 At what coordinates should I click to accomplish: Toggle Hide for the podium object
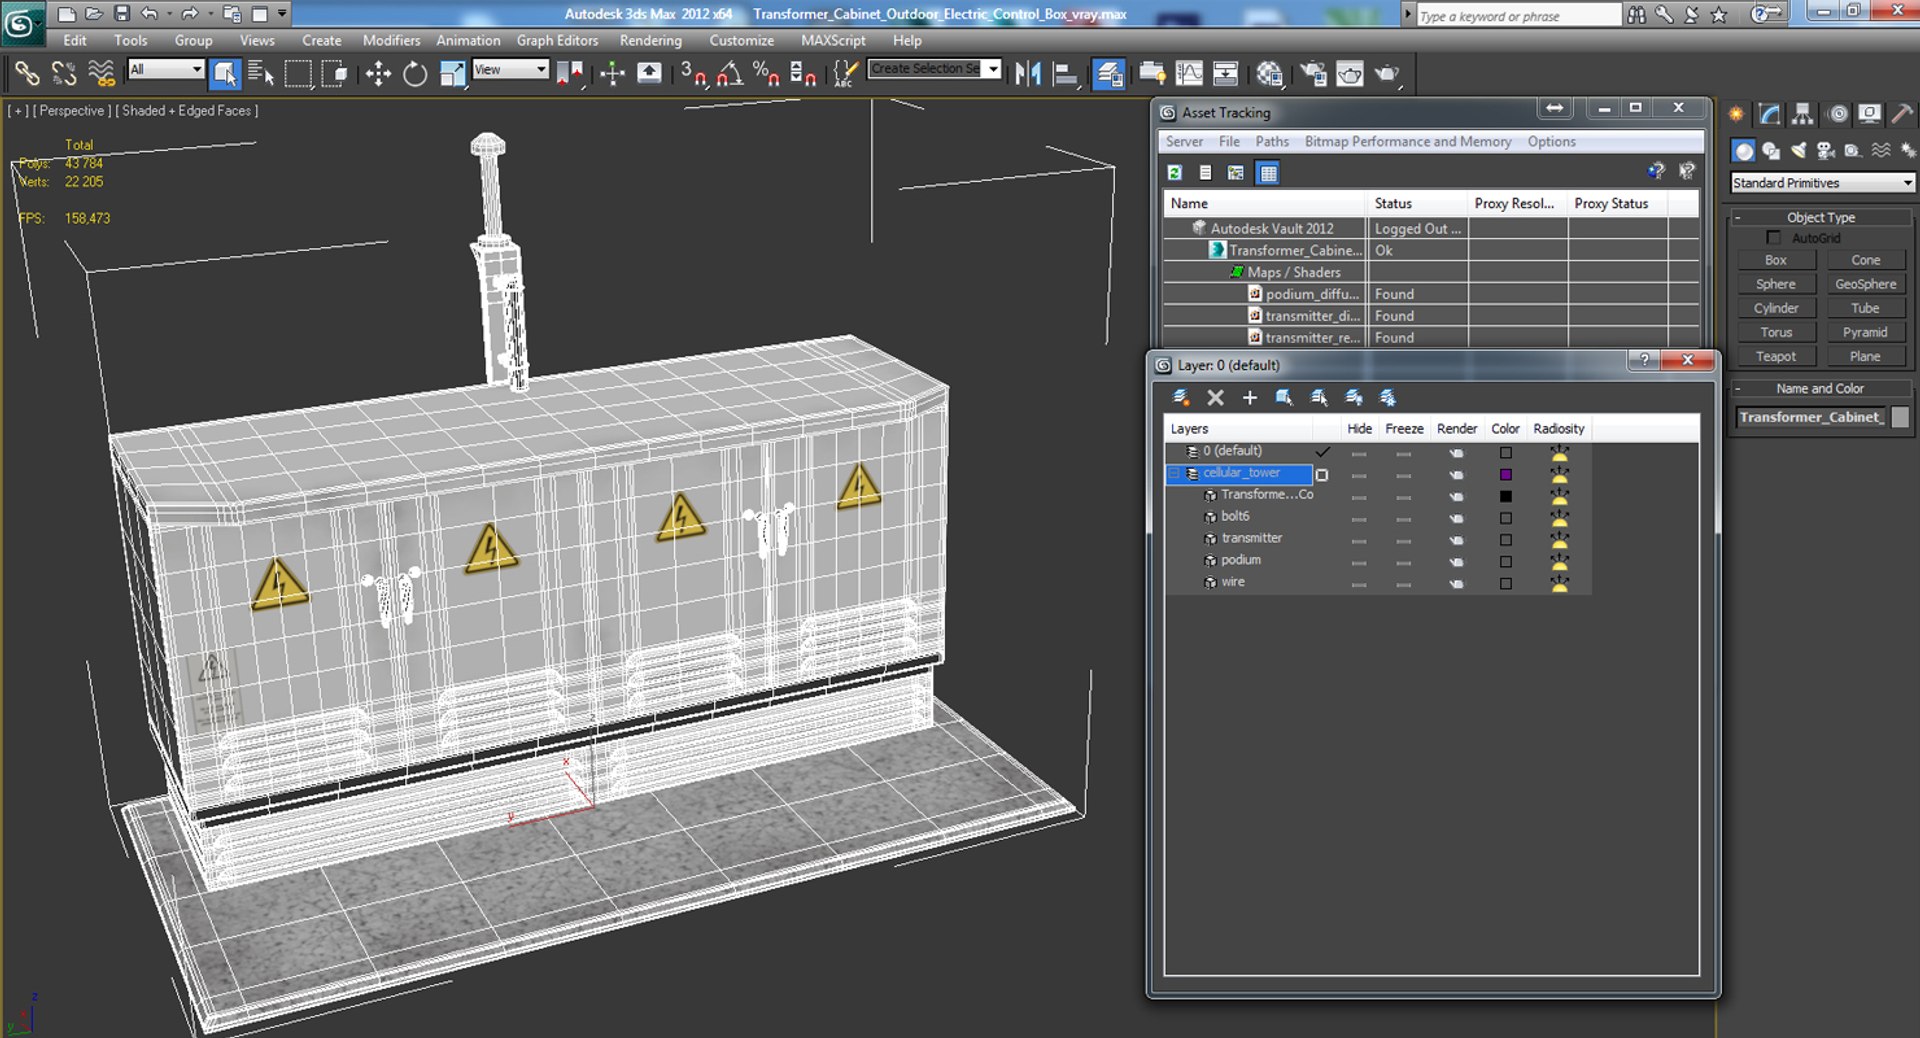(x=1358, y=561)
